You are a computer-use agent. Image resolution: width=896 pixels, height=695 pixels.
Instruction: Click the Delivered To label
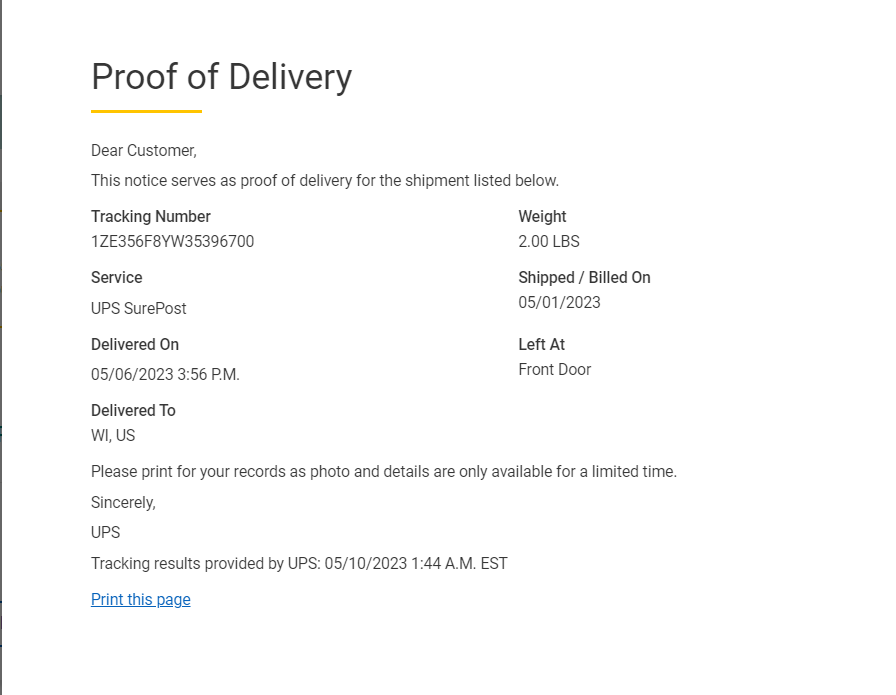(133, 410)
